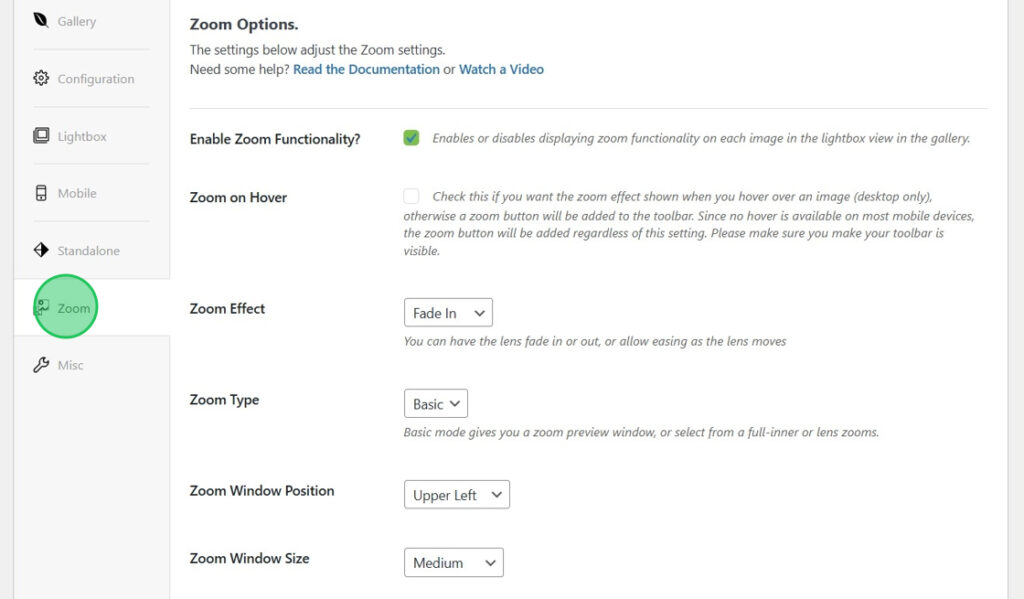Expand the Zoom Type dropdown set to Basic
The width and height of the screenshot is (1024, 599).
tap(435, 403)
